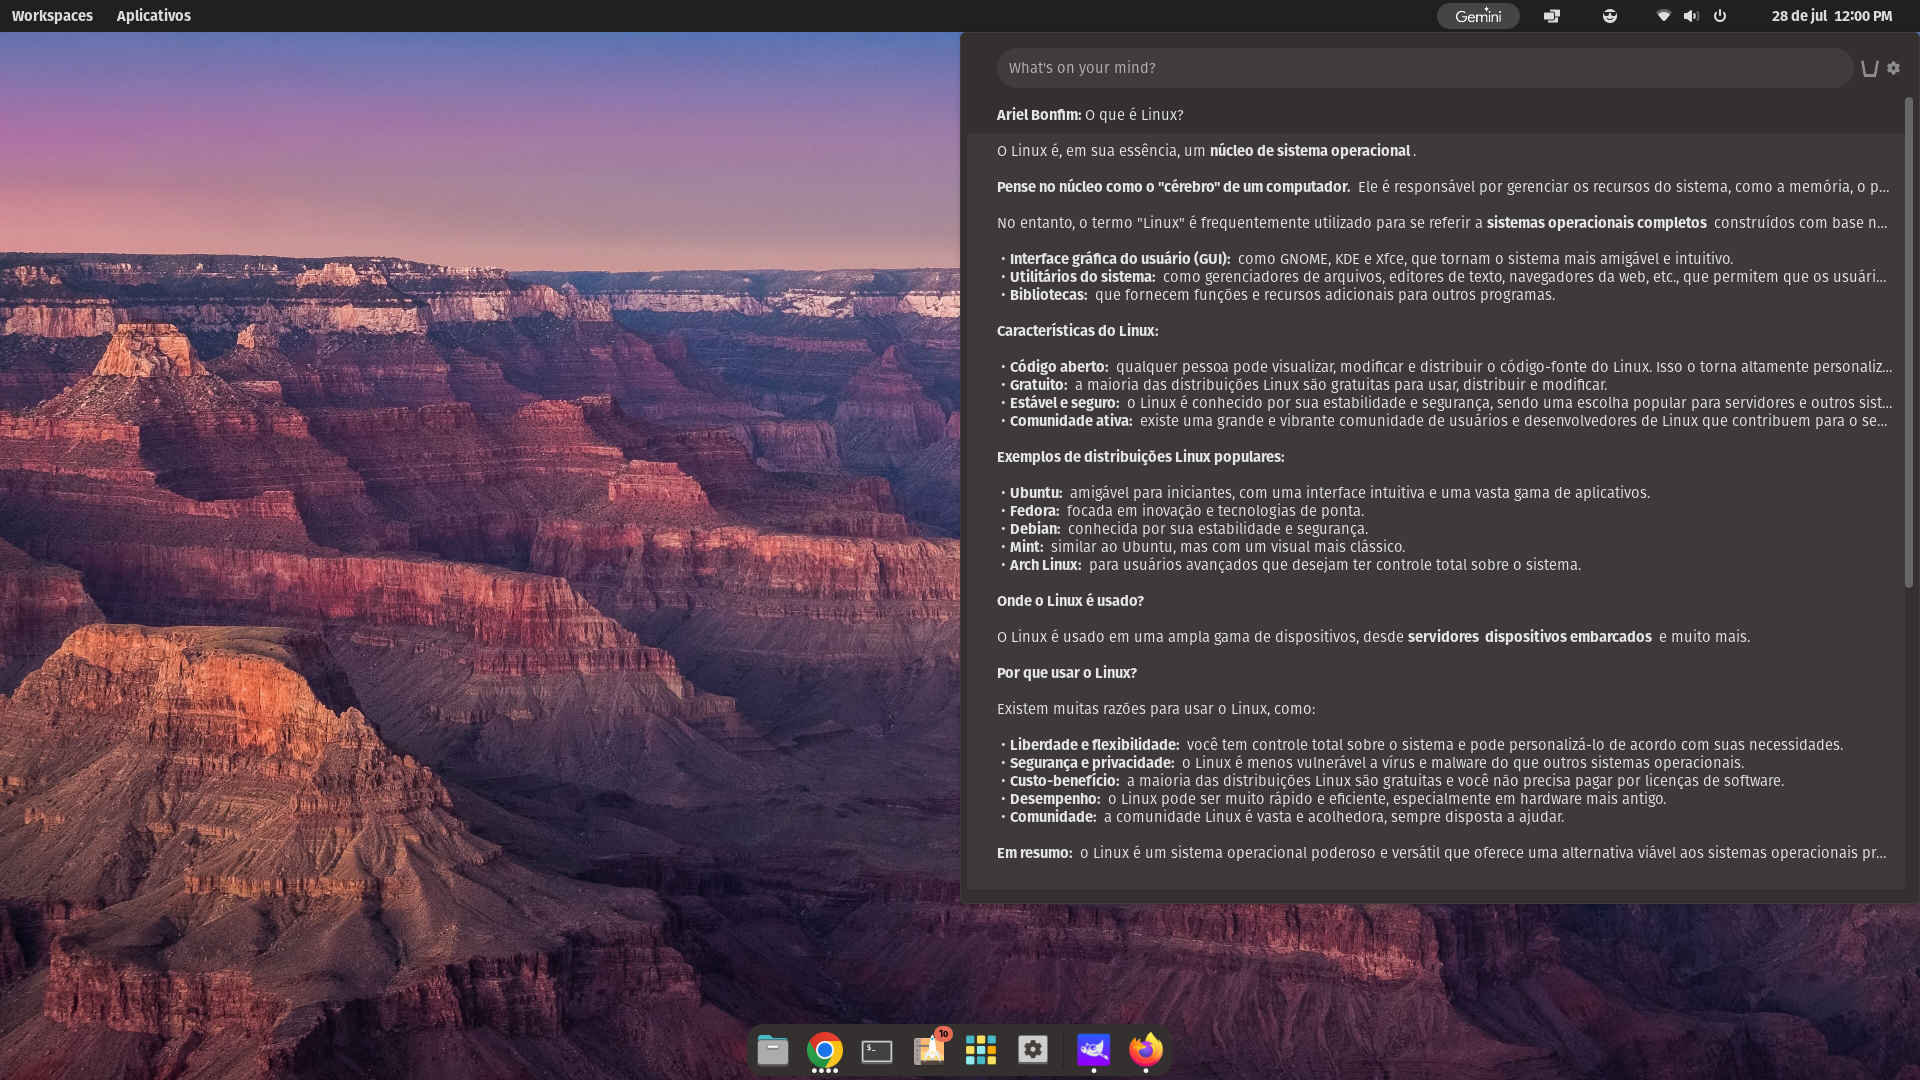Open the updater app showing 10 pending updates
Image resolution: width=1920 pixels, height=1080 pixels.
[x=929, y=1049]
